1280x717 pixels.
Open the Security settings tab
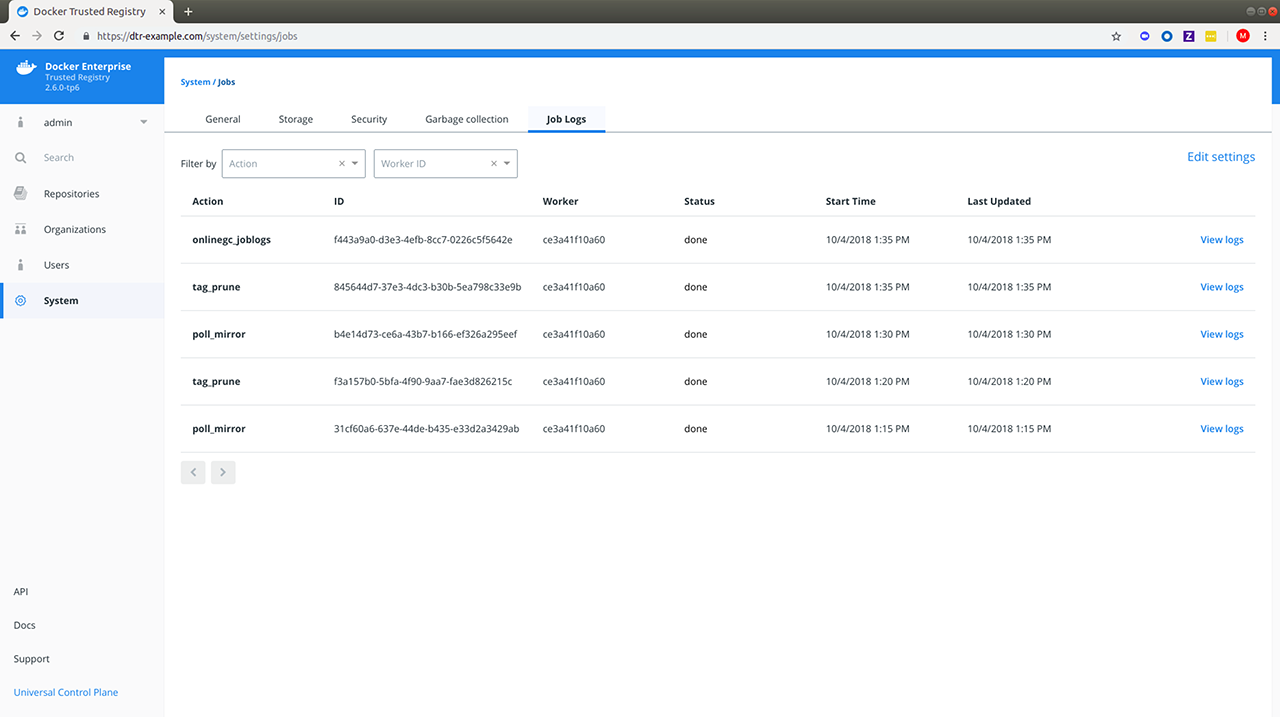pyautogui.click(x=369, y=119)
